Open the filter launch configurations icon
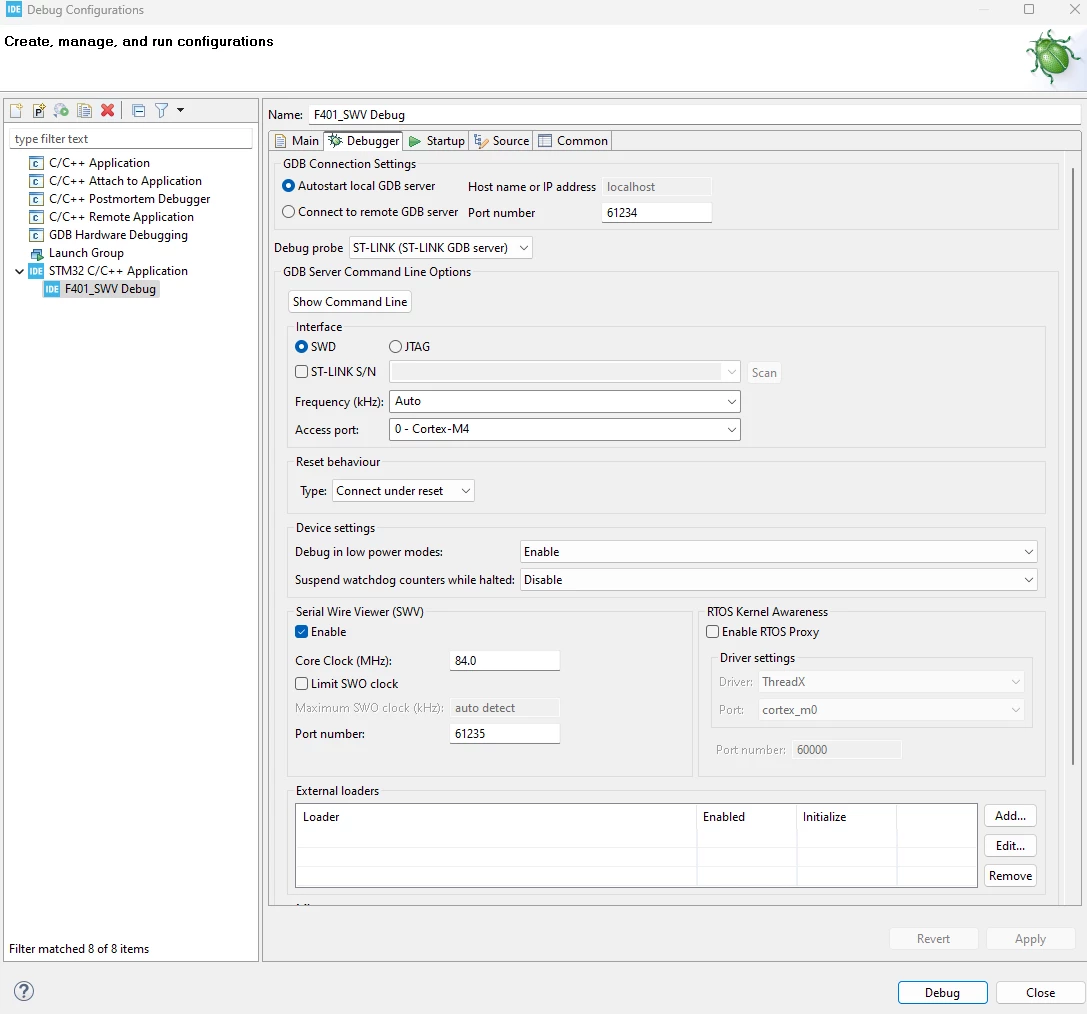 (162, 110)
